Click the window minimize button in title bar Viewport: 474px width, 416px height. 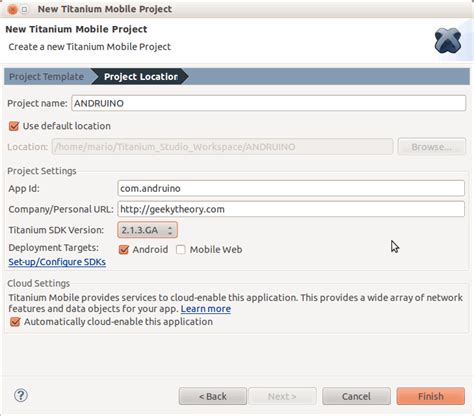pos(25,9)
